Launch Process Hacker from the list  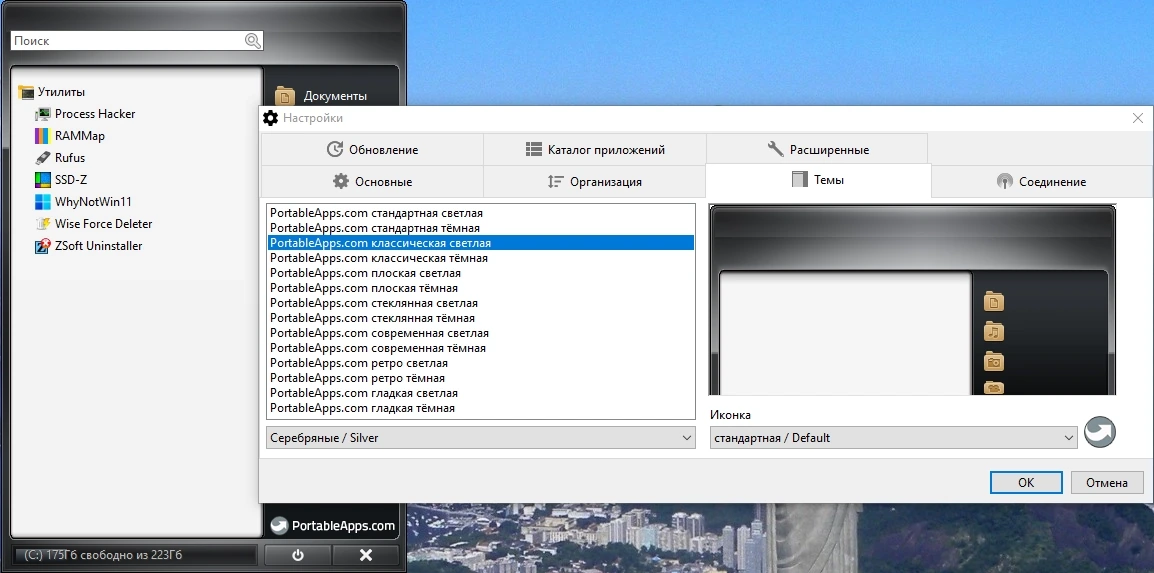tap(95, 114)
